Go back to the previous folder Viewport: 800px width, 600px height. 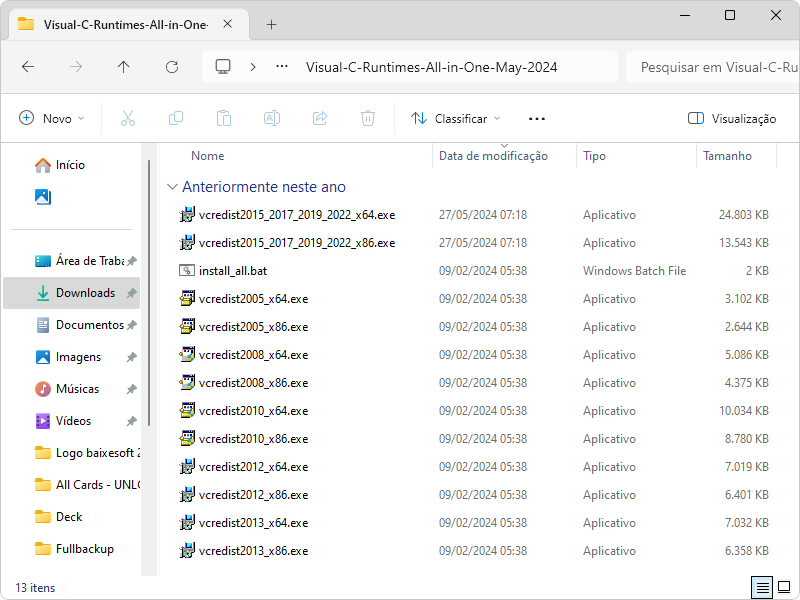click(28, 67)
